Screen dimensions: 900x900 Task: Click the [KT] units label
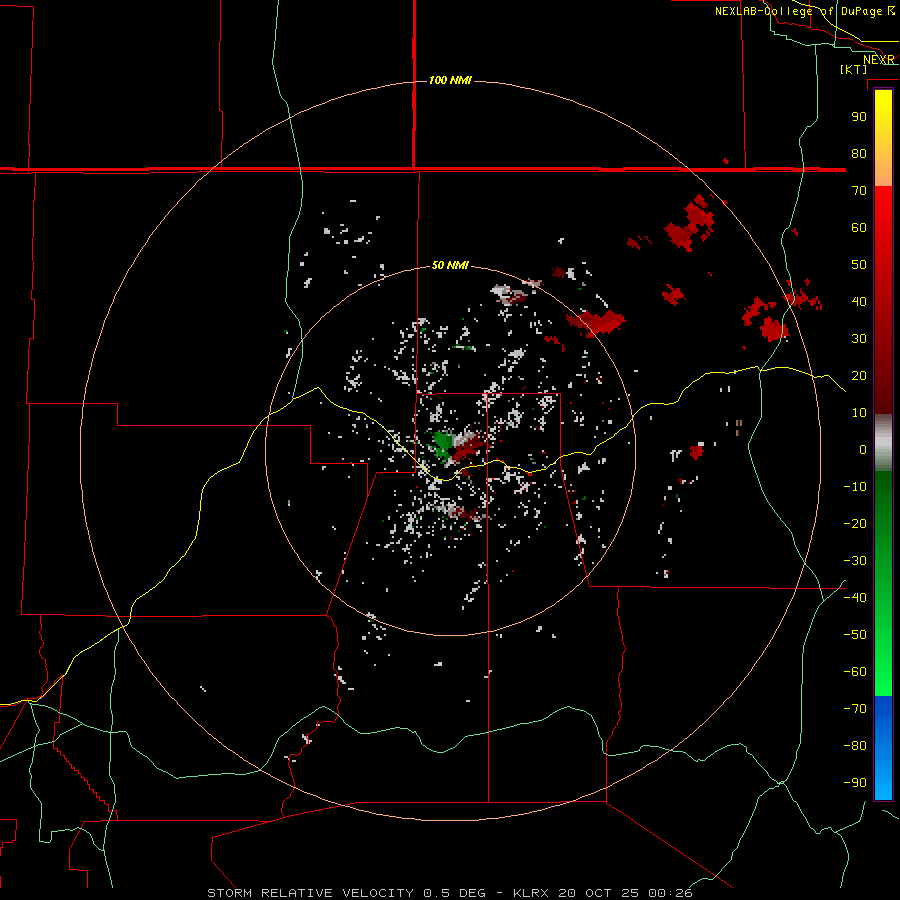pos(853,69)
